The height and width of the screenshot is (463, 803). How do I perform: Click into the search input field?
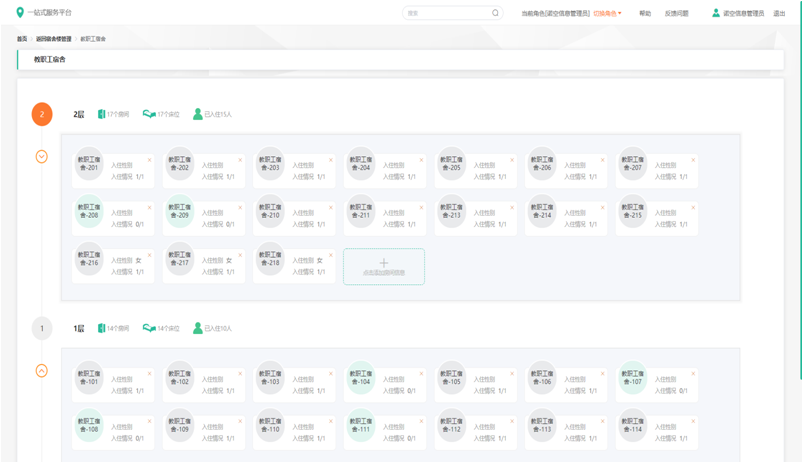445,13
